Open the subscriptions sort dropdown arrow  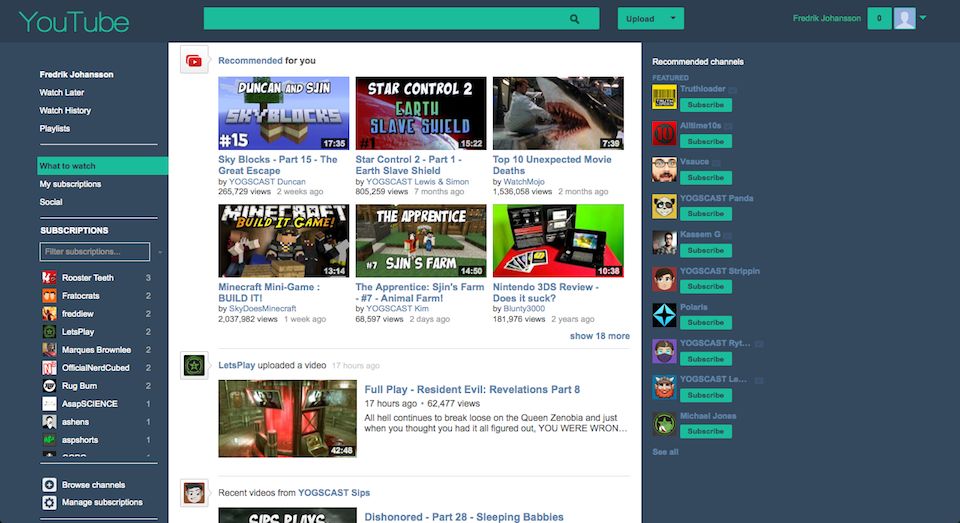click(x=160, y=252)
